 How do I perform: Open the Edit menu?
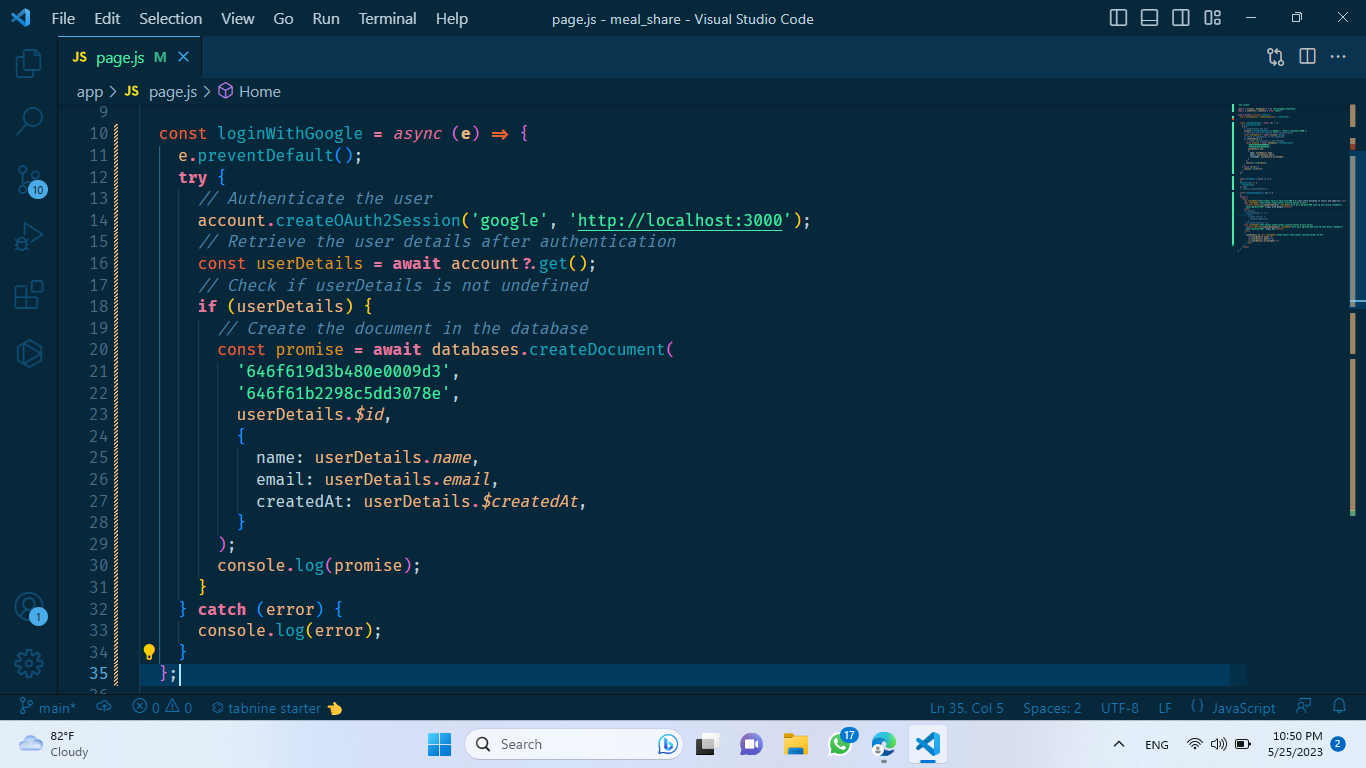coord(107,18)
